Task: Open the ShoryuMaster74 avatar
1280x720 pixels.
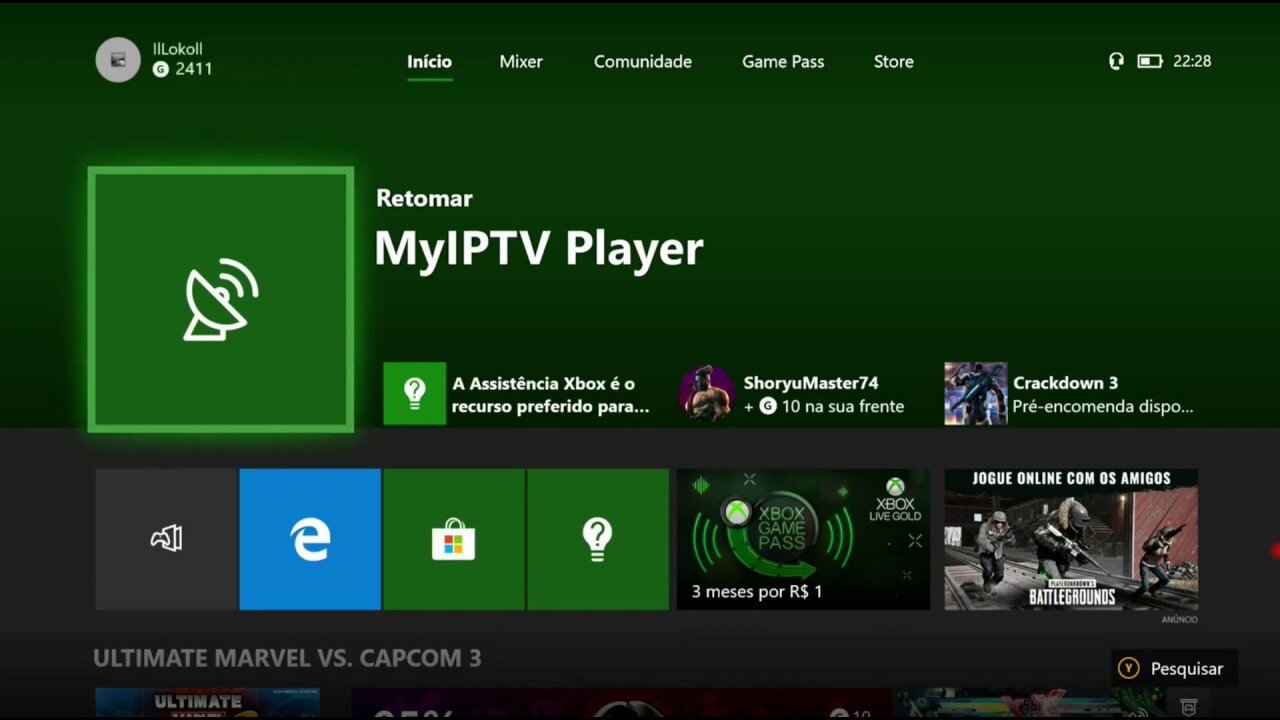Action: click(707, 394)
